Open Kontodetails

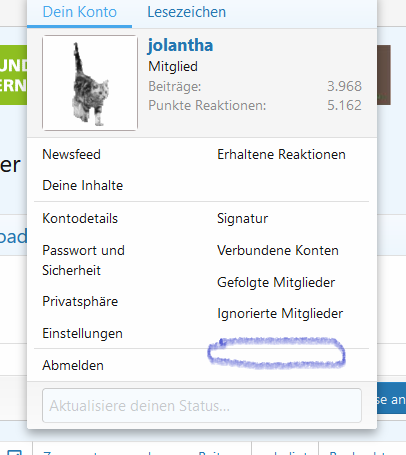(80, 219)
